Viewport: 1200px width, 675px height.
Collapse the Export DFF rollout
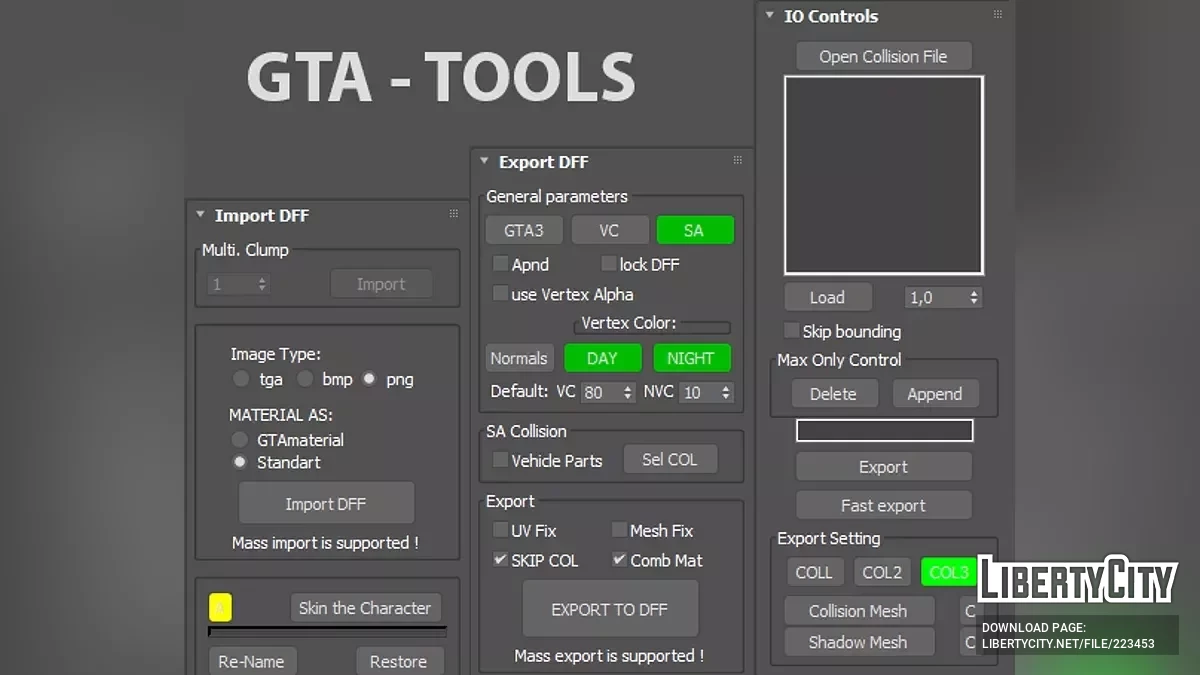(x=483, y=161)
